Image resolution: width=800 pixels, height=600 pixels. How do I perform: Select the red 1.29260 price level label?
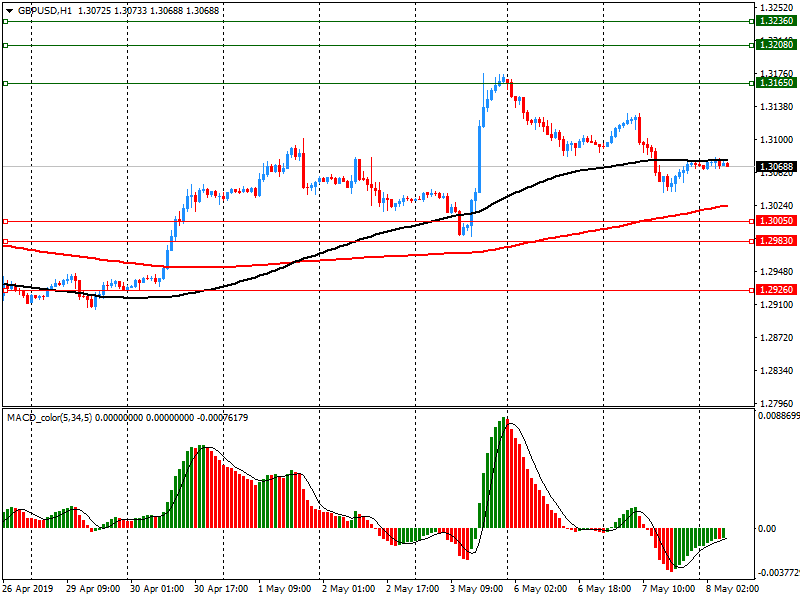[x=776, y=290]
